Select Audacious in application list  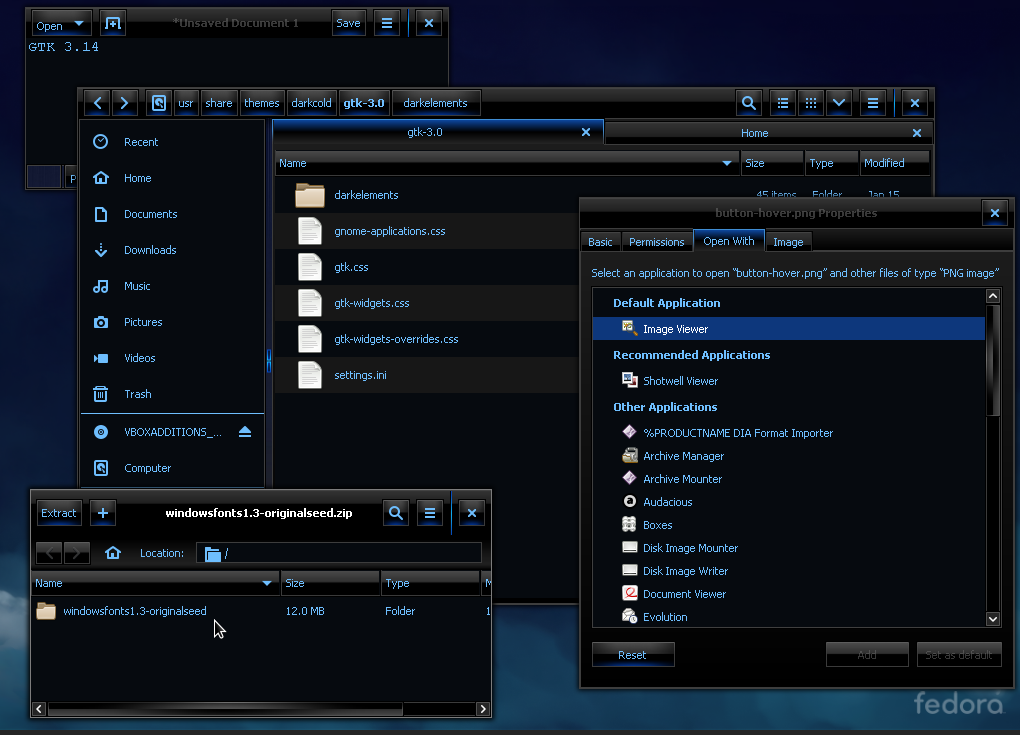tap(789, 502)
